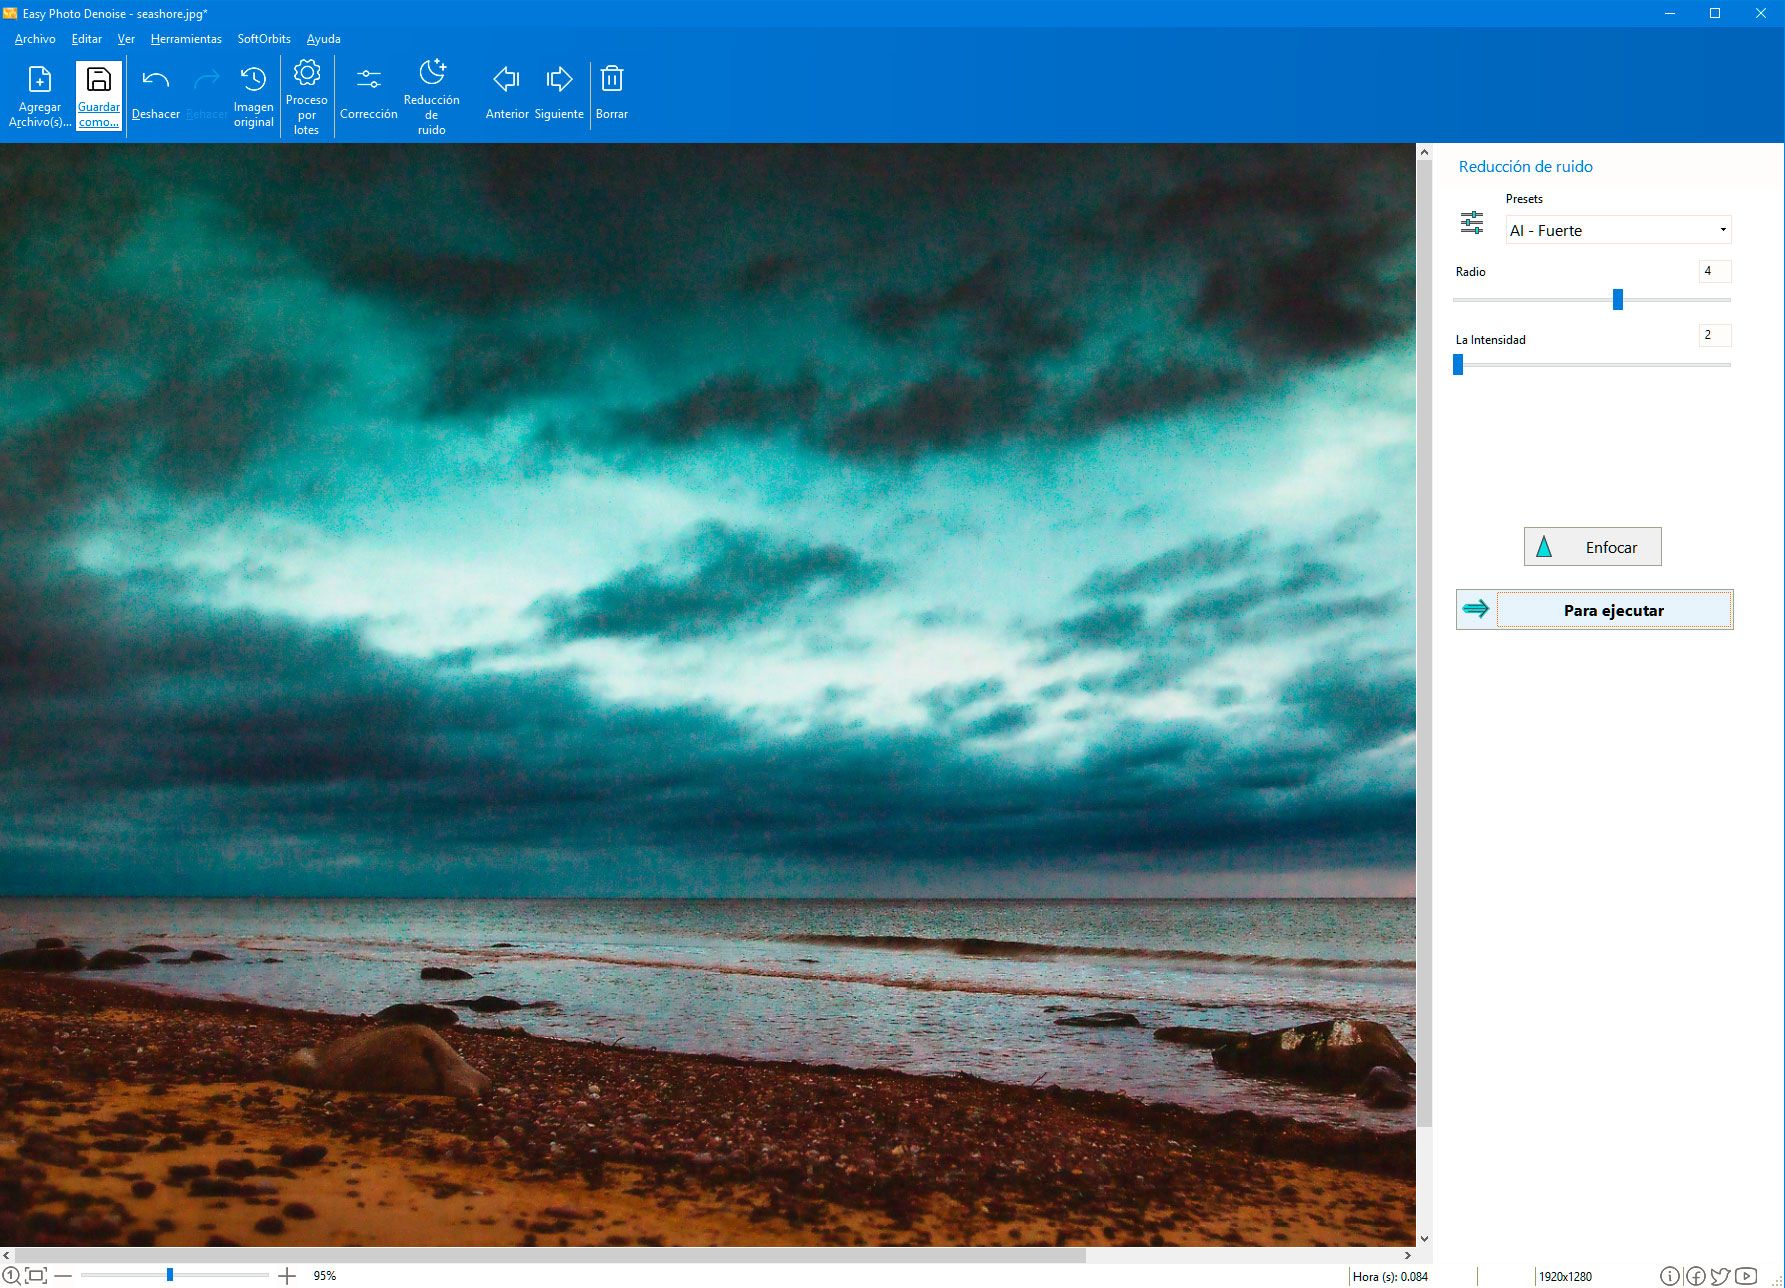Click the La Intensidad value field
Screen dimensions: 1785x1288
1714,335
